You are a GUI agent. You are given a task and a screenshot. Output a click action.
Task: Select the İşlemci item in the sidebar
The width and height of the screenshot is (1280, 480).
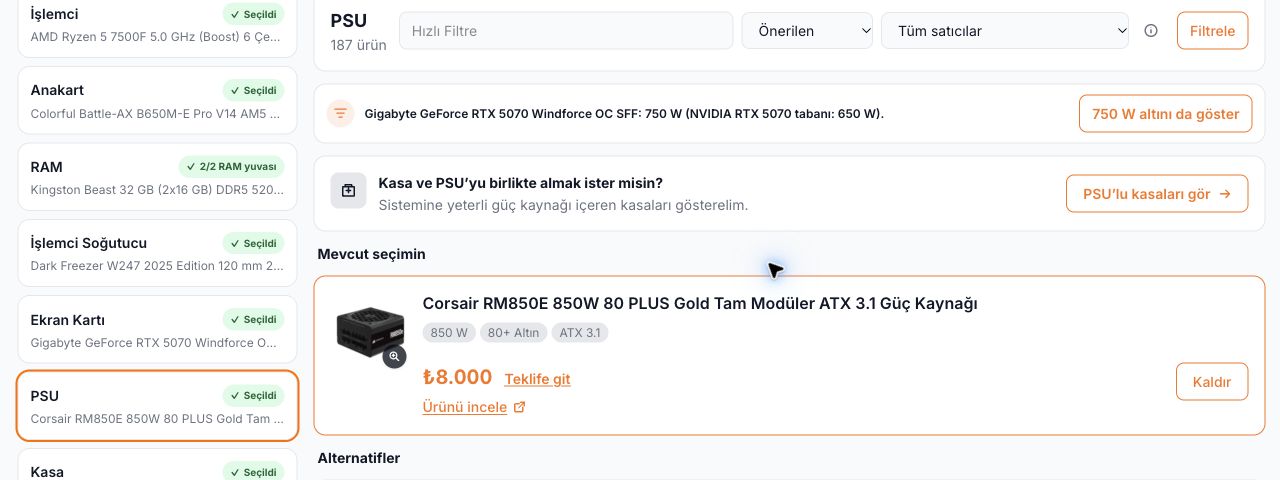click(158, 27)
